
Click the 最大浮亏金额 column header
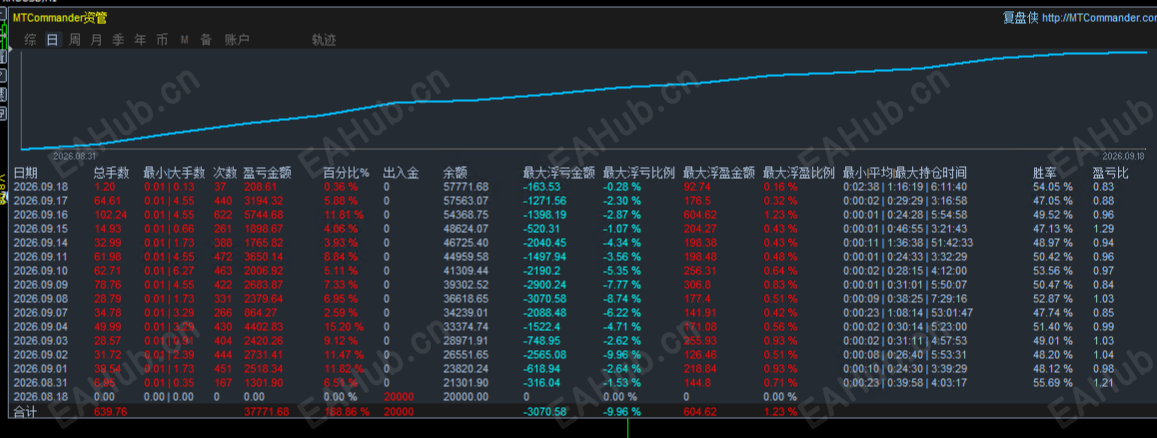tap(559, 173)
